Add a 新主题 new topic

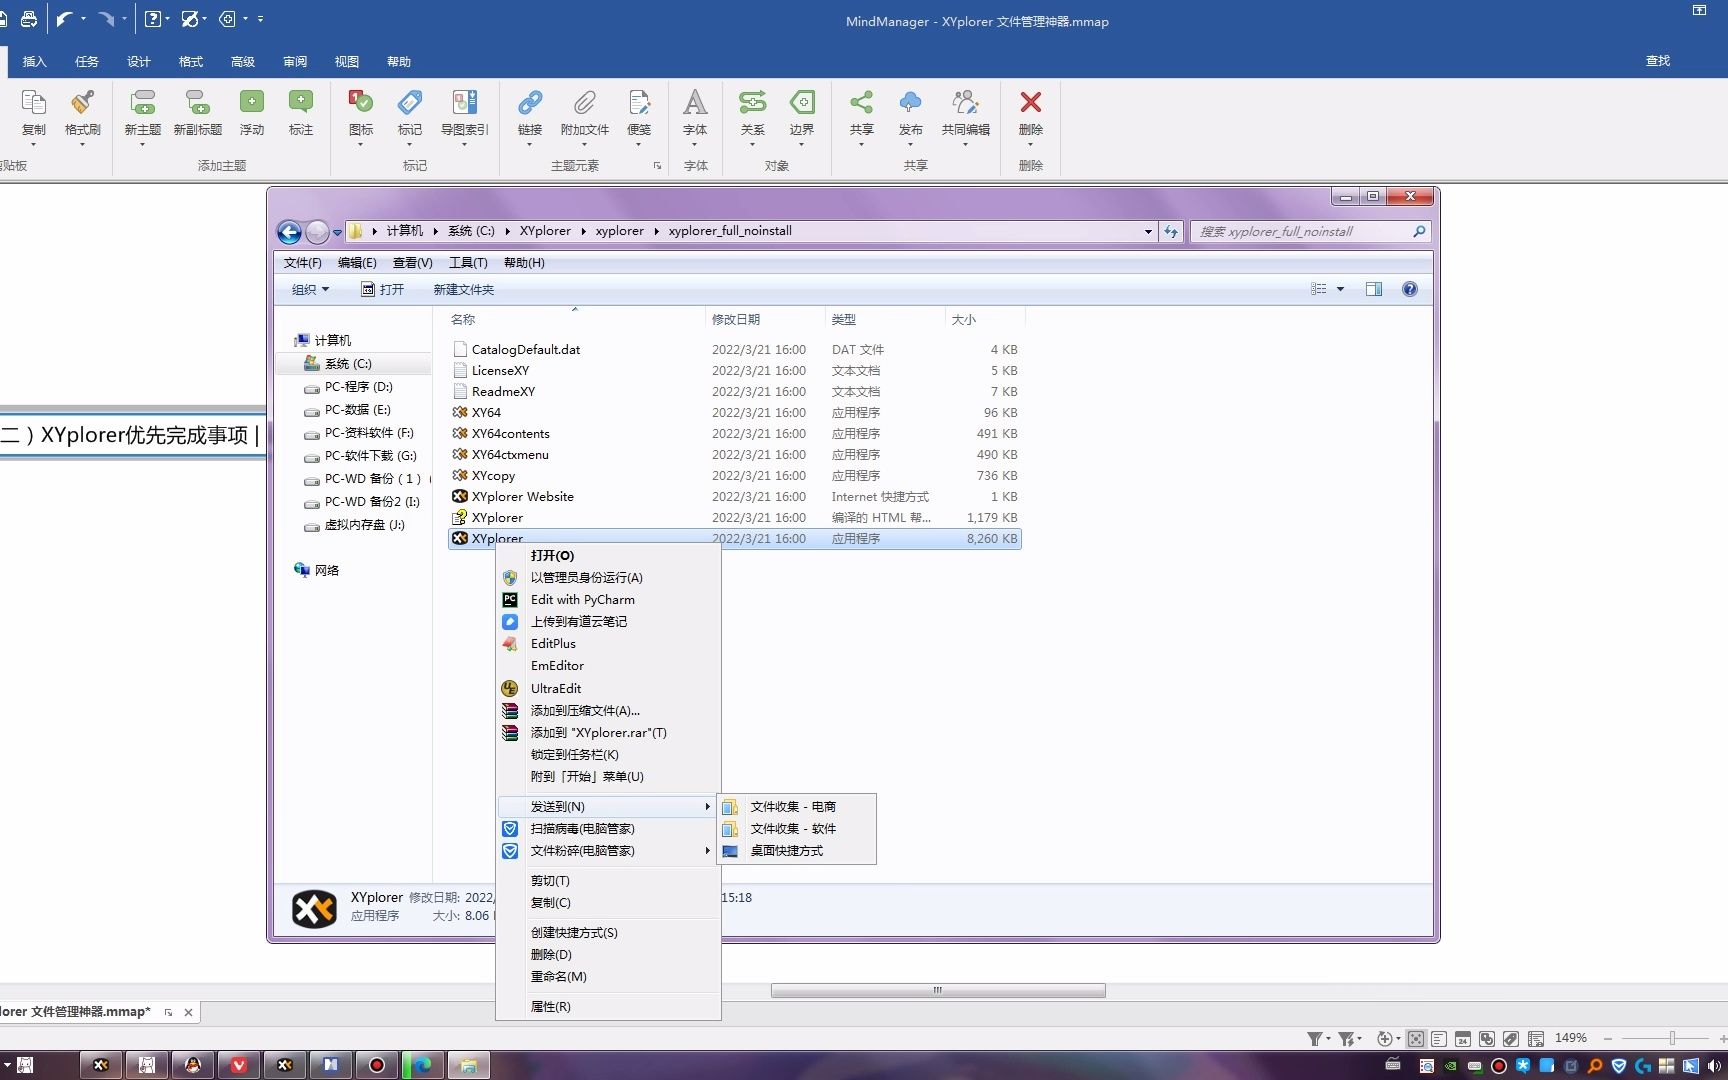[143, 103]
